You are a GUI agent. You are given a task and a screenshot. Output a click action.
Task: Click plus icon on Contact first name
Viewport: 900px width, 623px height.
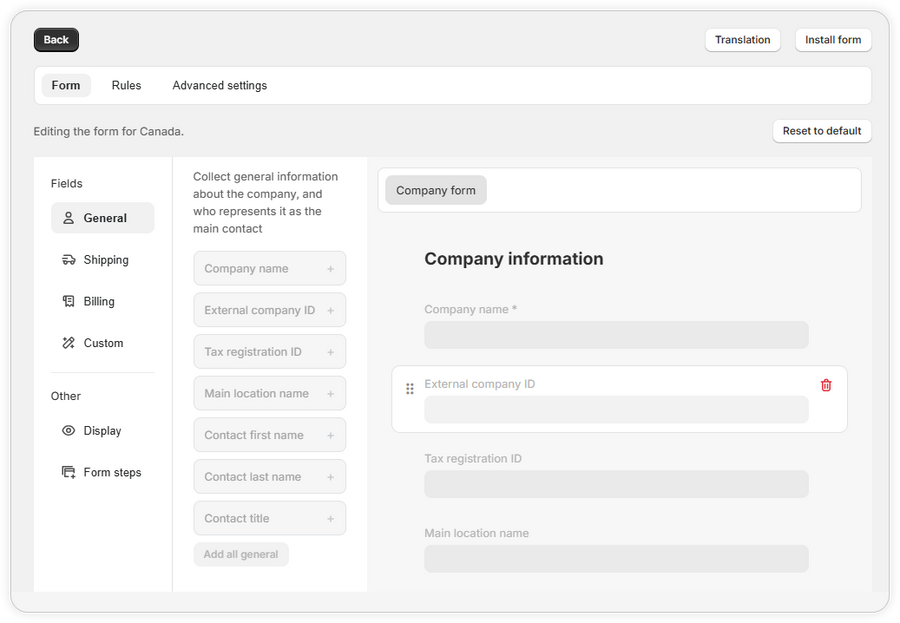point(331,435)
